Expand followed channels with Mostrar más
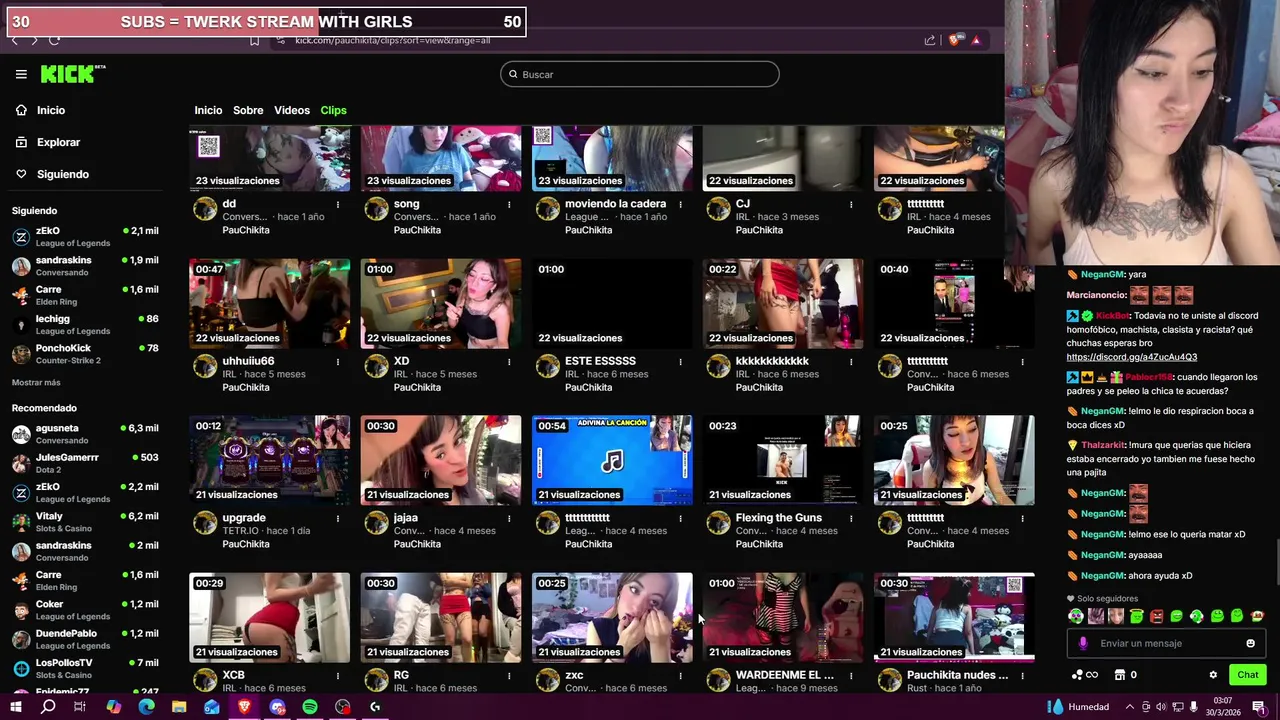The image size is (1280, 720). [36, 383]
